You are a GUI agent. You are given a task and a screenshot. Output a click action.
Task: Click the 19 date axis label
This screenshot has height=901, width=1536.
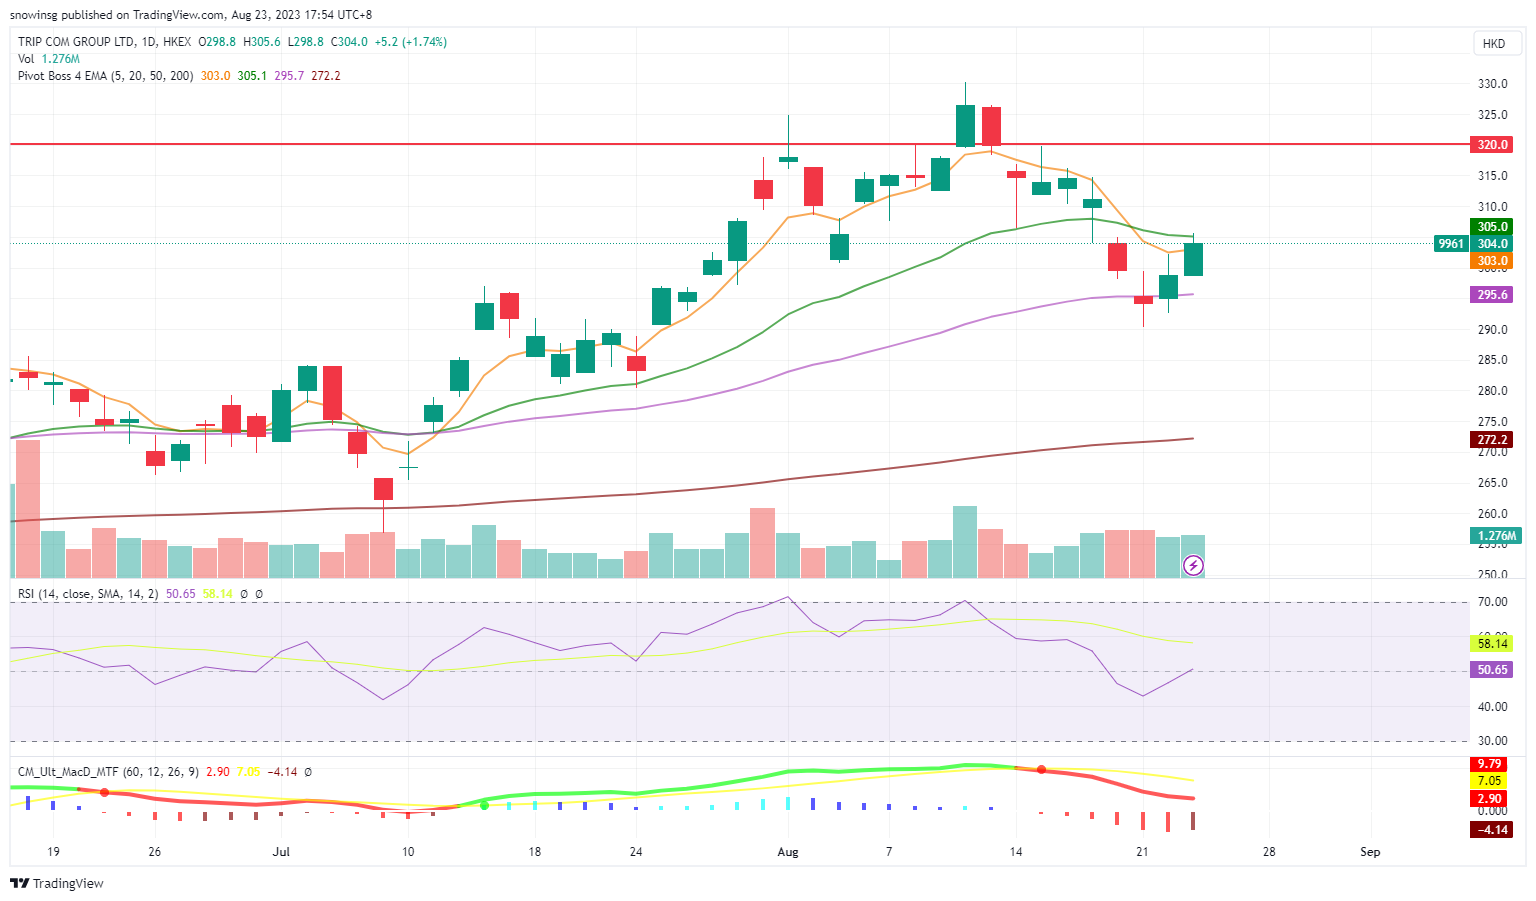point(53,852)
